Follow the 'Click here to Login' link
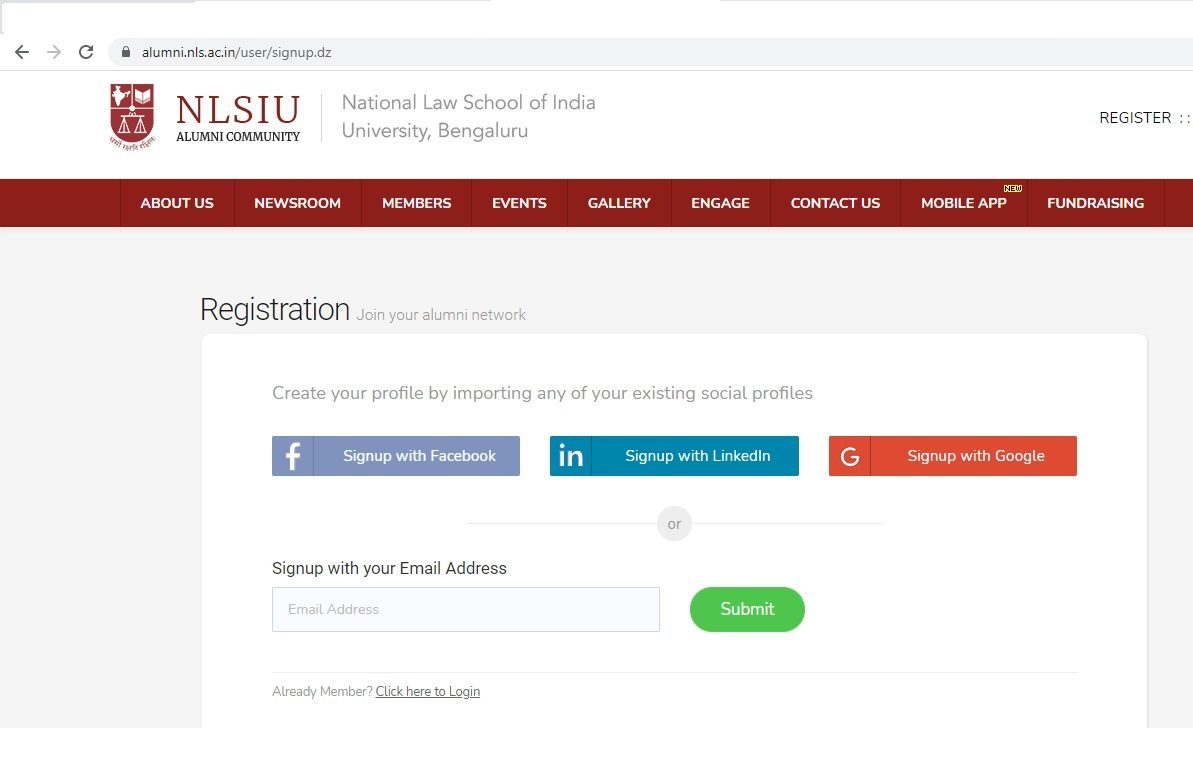The image size is (1193, 767). tap(427, 692)
